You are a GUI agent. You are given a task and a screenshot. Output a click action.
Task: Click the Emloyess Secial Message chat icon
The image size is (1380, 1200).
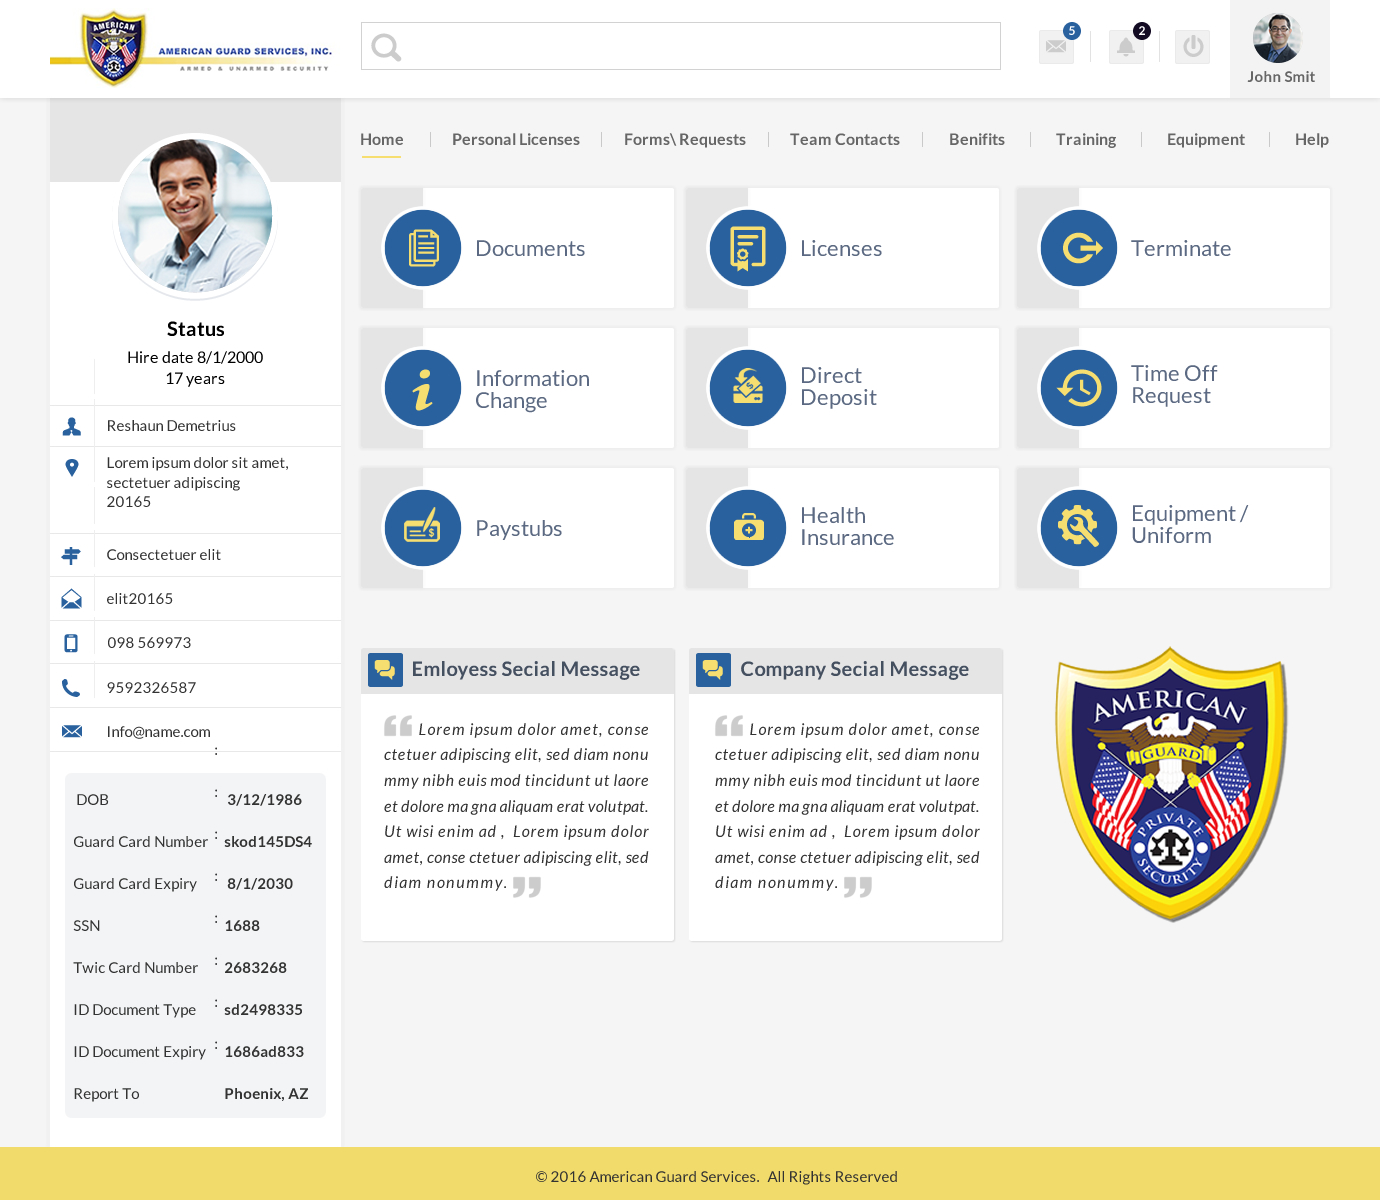pyautogui.click(x=385, y=670)
